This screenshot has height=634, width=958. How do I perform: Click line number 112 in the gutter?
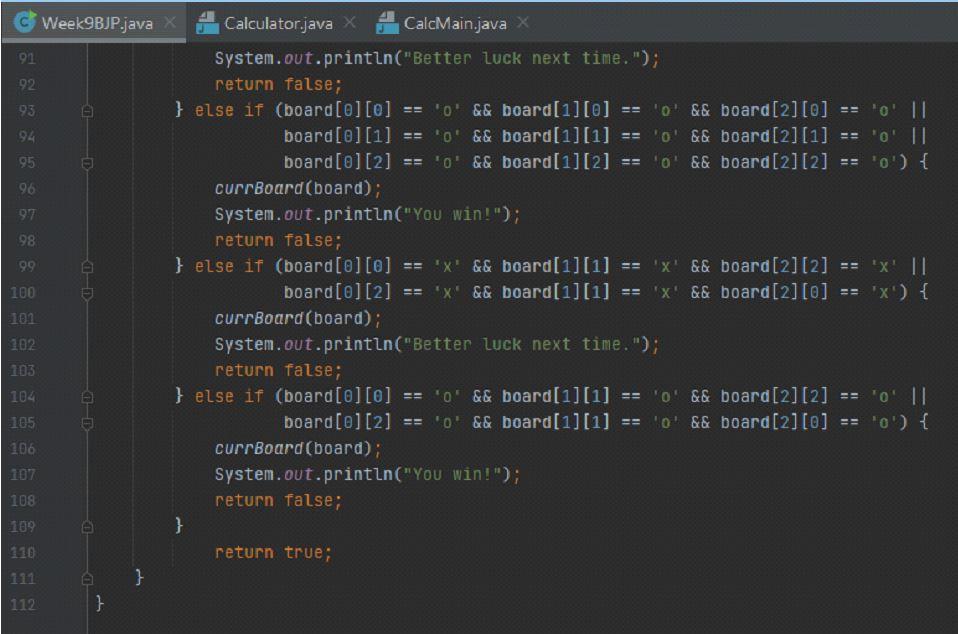tap(23, 605)
